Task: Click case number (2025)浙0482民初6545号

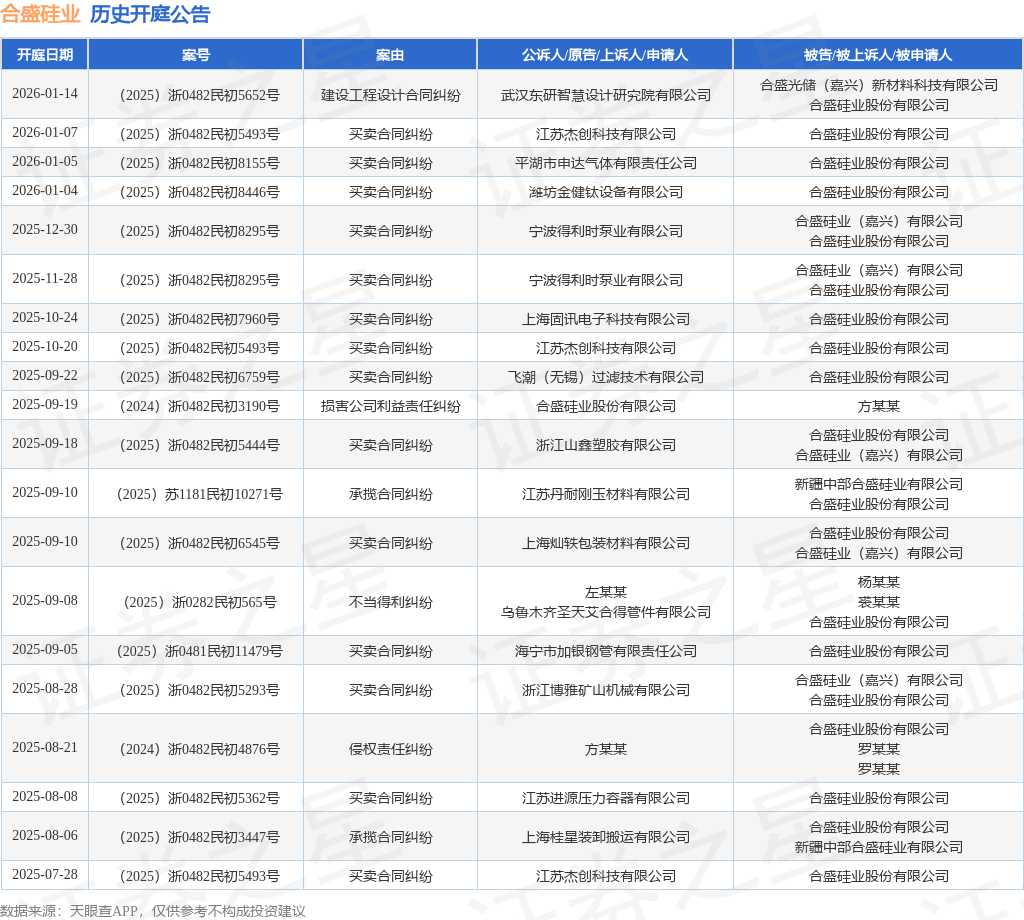Action: [x=199, y=543]
